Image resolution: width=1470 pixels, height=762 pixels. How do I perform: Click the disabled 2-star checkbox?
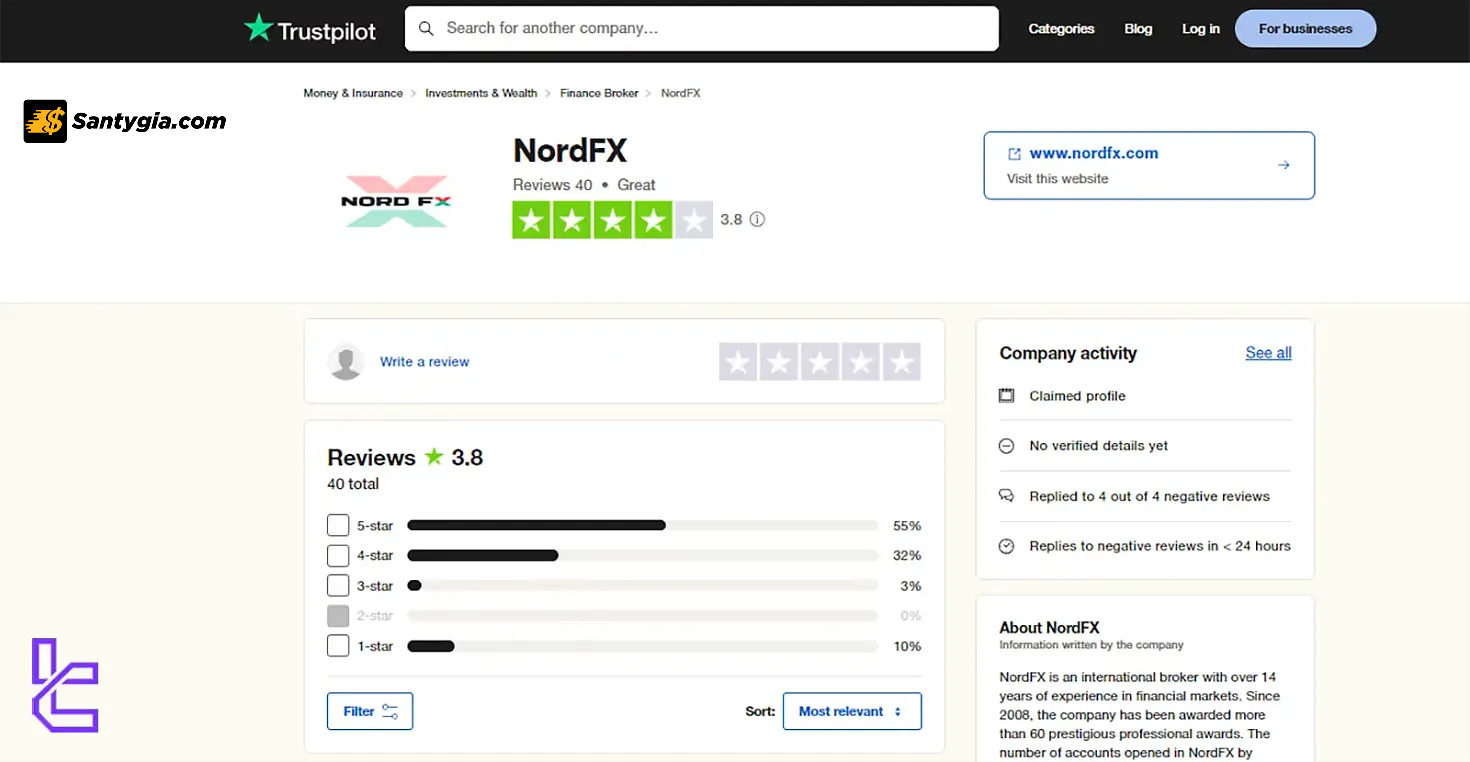click(338, 616)
